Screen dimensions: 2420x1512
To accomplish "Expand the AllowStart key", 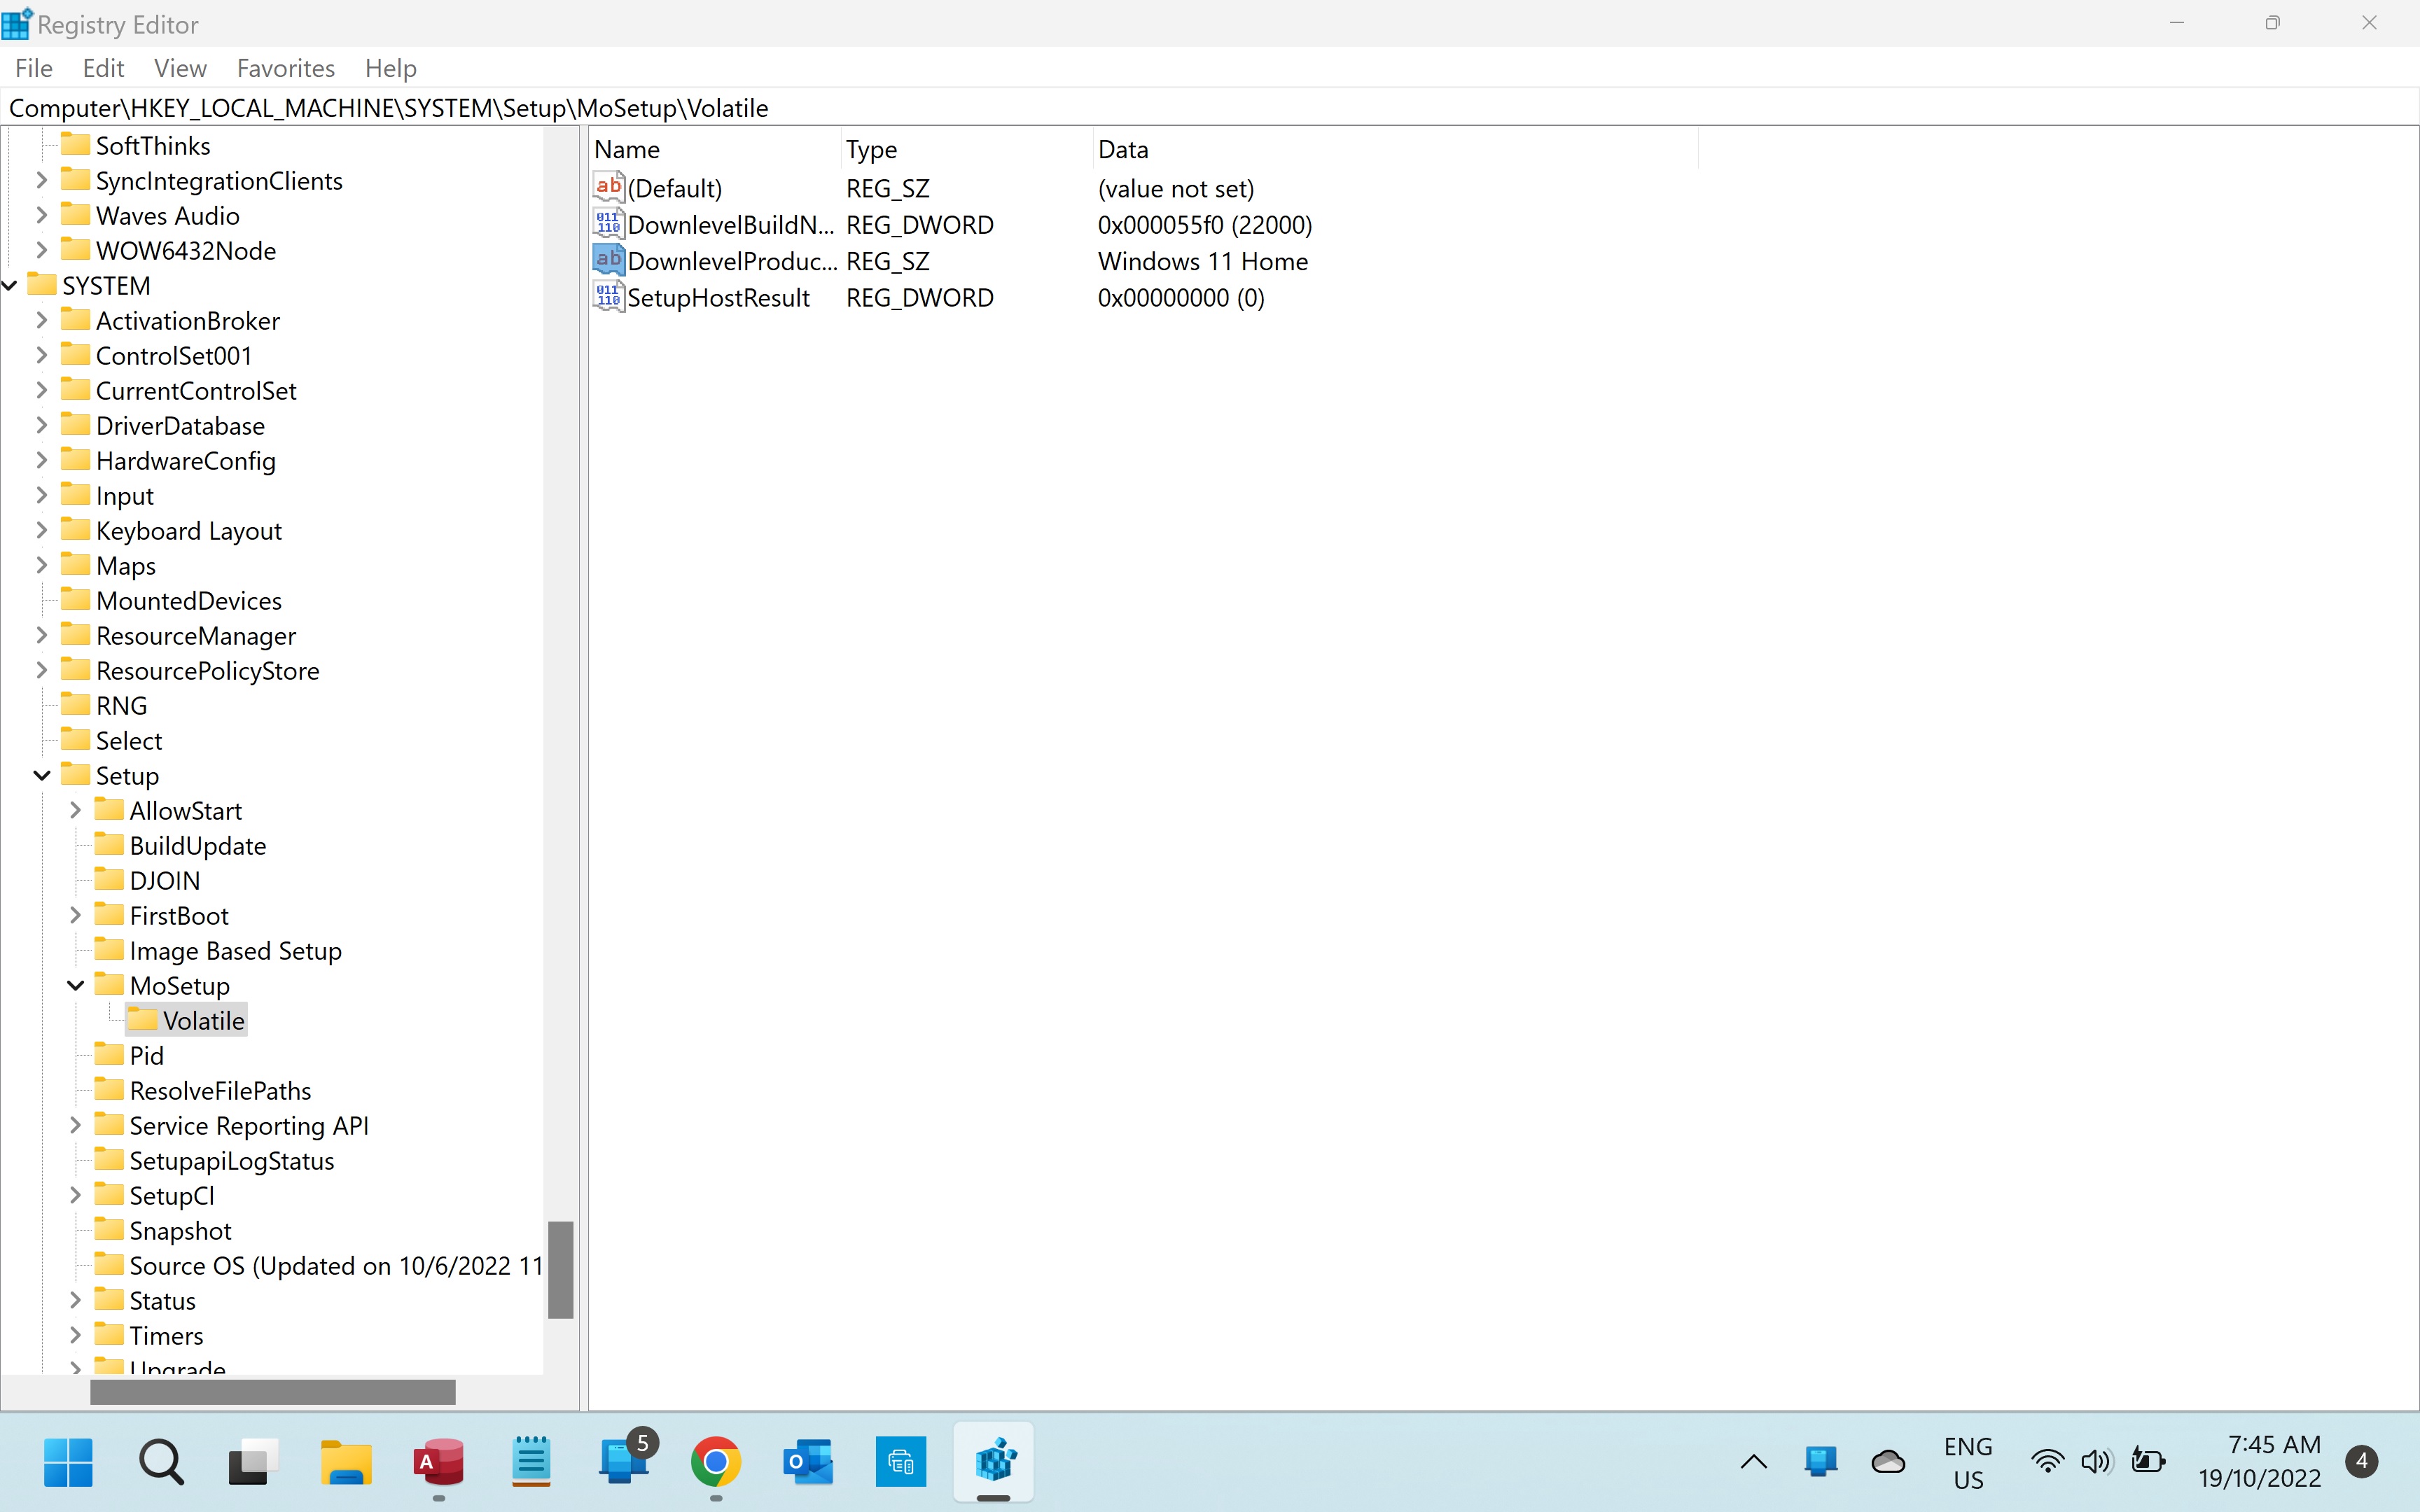I will click(x=75, y=810).
